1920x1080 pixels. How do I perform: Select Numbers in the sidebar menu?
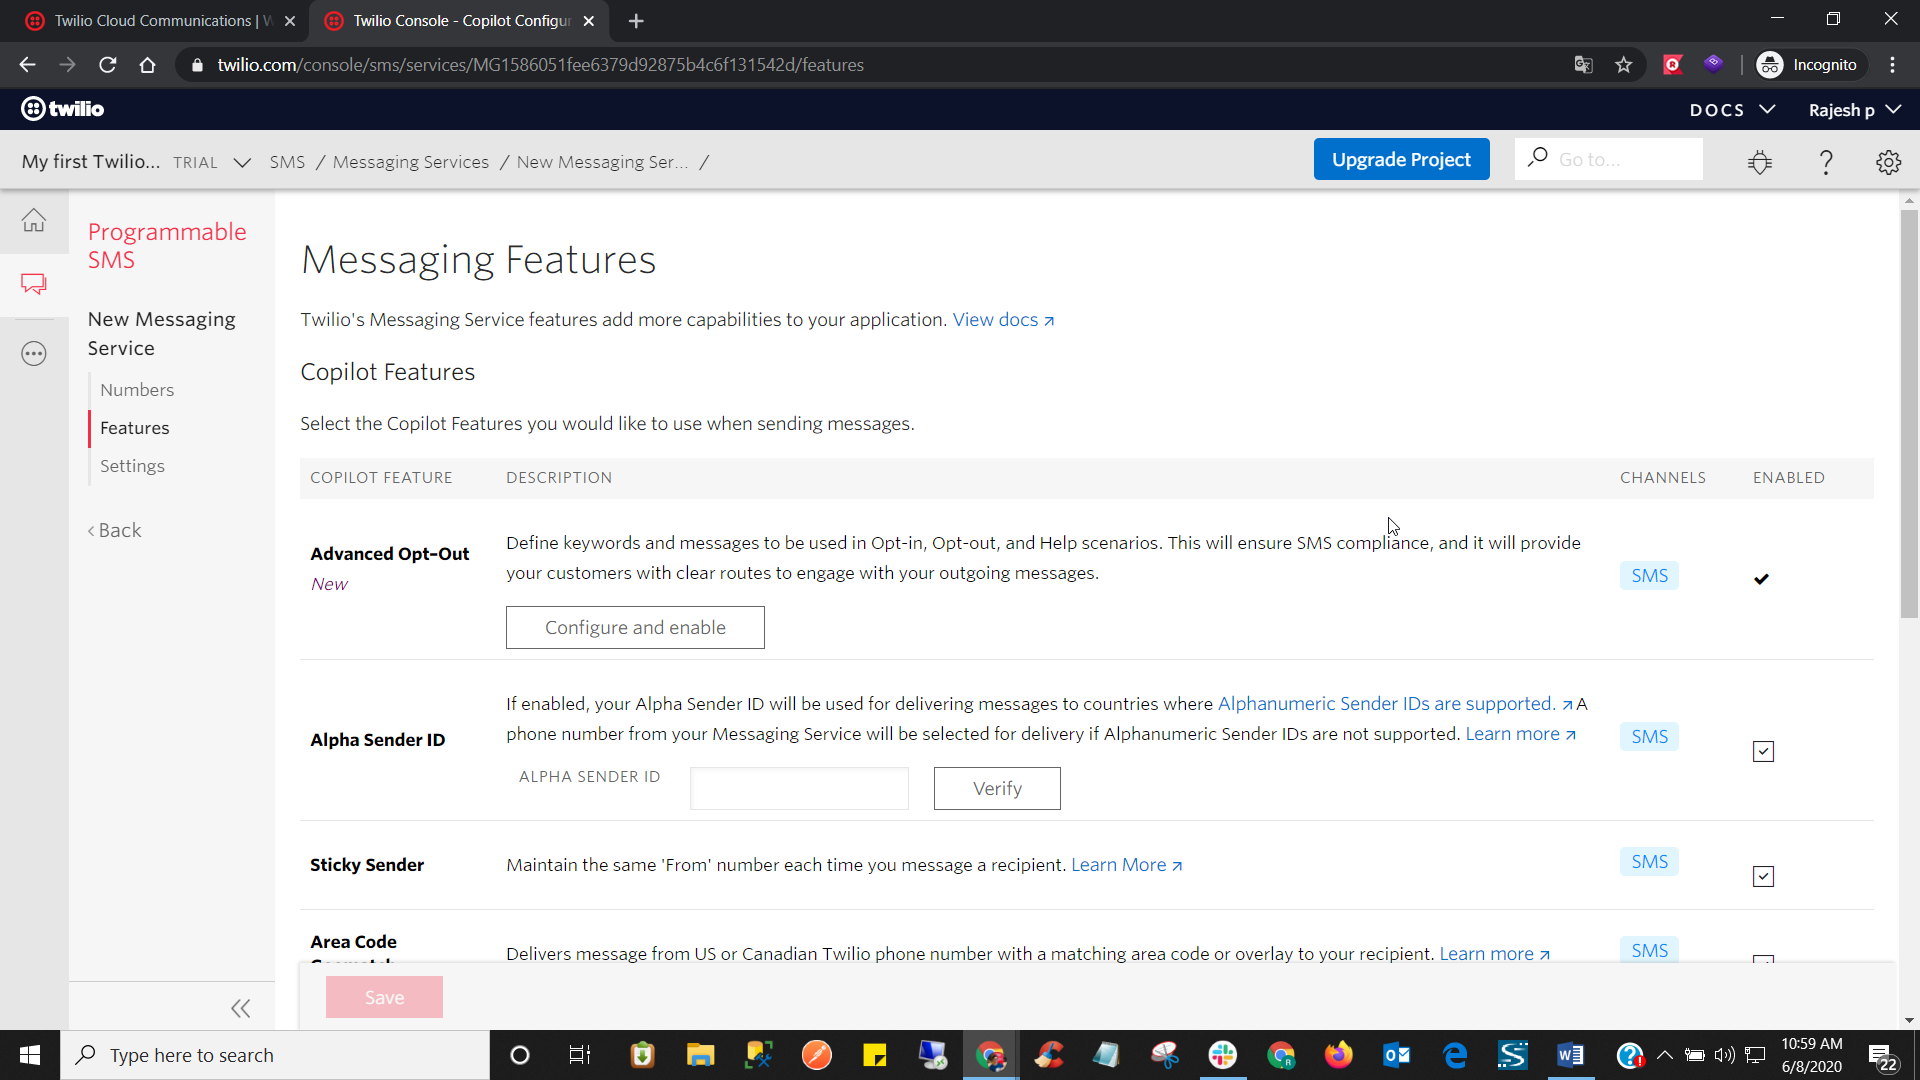coord(137,390)
